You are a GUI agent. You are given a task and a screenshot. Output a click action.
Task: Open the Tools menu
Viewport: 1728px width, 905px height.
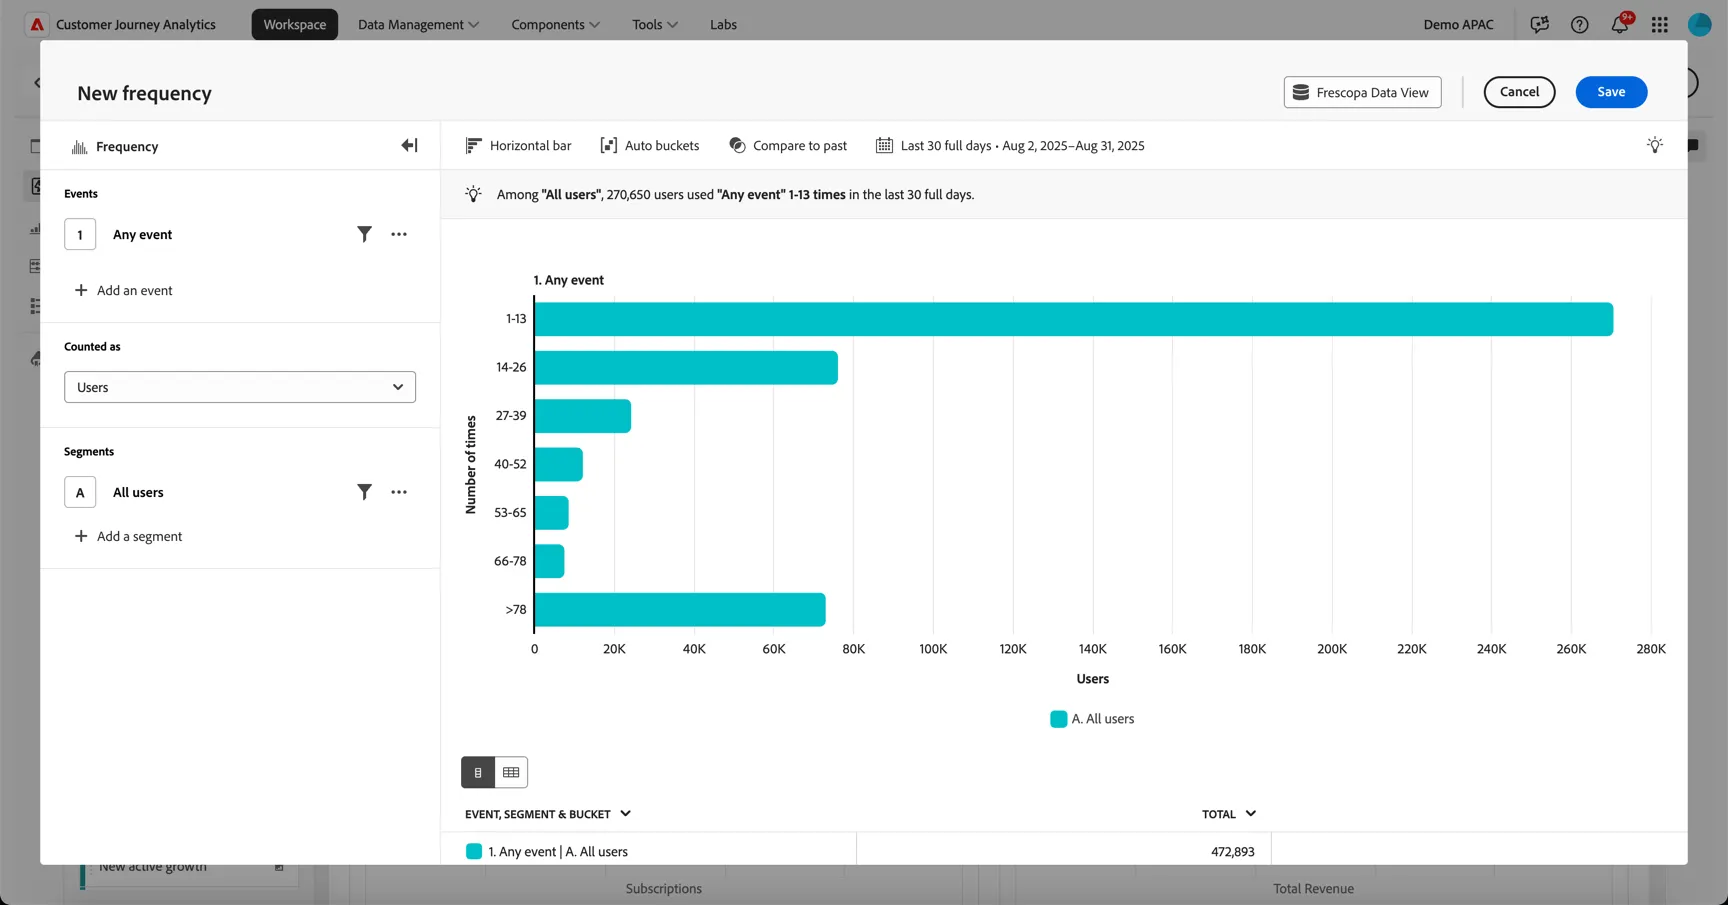pos(655,24)
